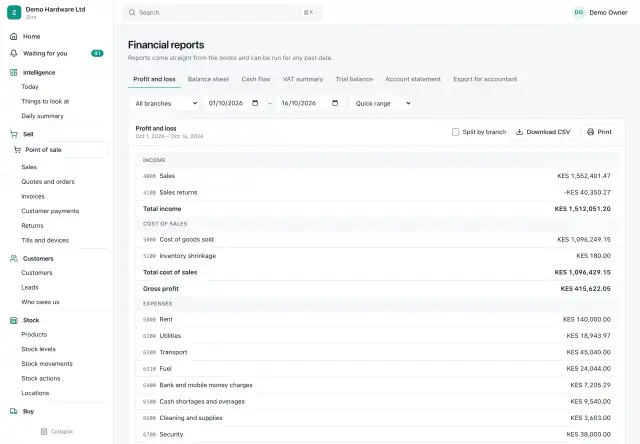Click the Download CSV arrow icon

pos(520,132)
